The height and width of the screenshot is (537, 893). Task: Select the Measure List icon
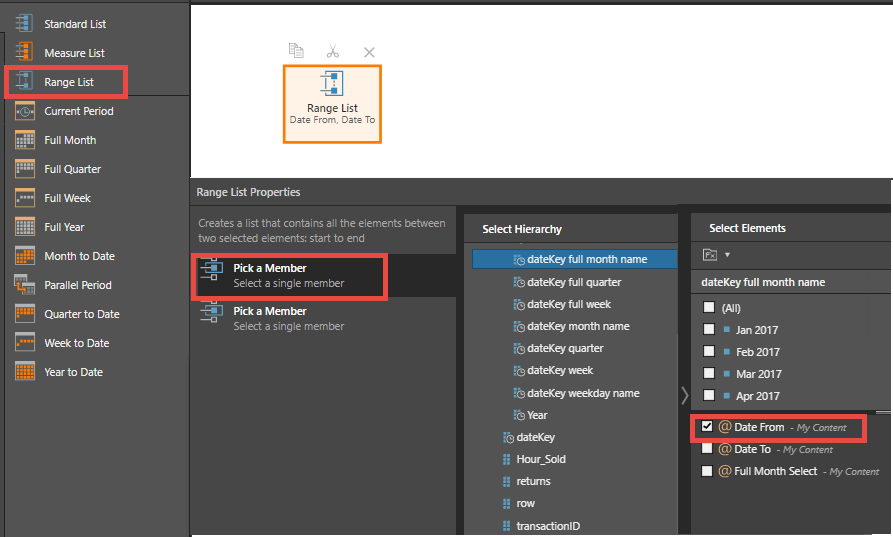coord(24,52)
